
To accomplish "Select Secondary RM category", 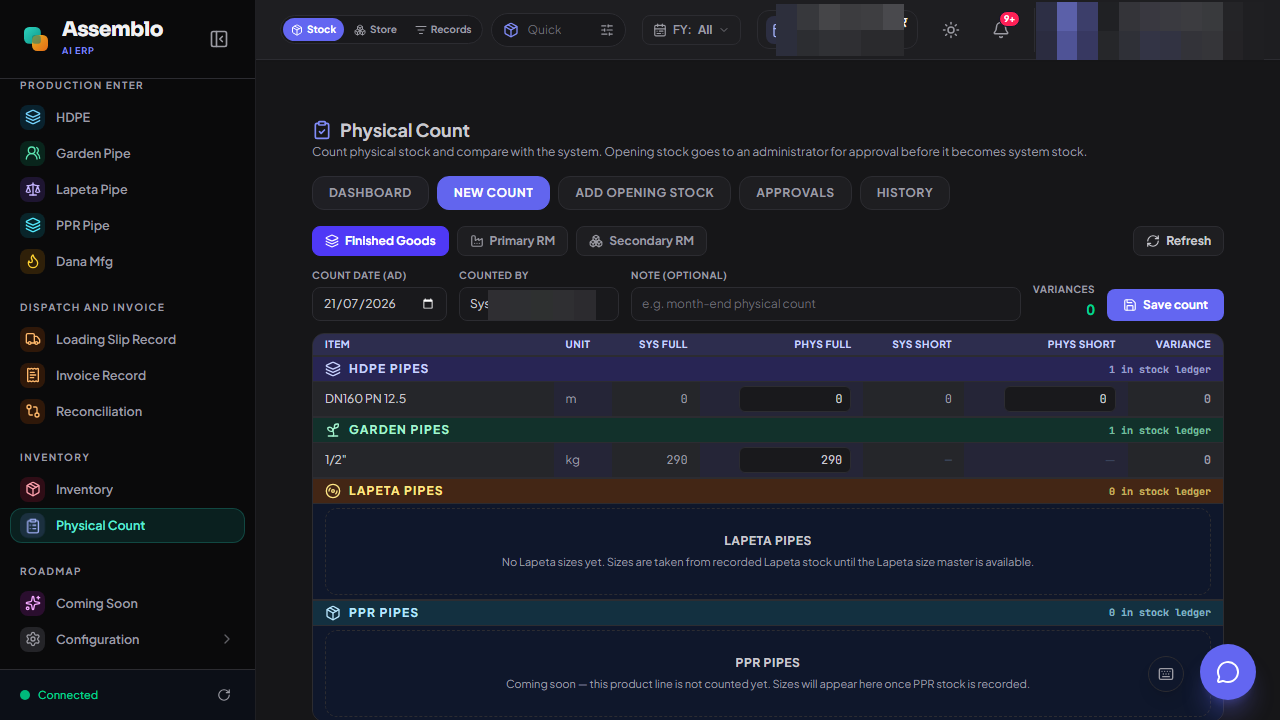I will click(x=641, y=241).
